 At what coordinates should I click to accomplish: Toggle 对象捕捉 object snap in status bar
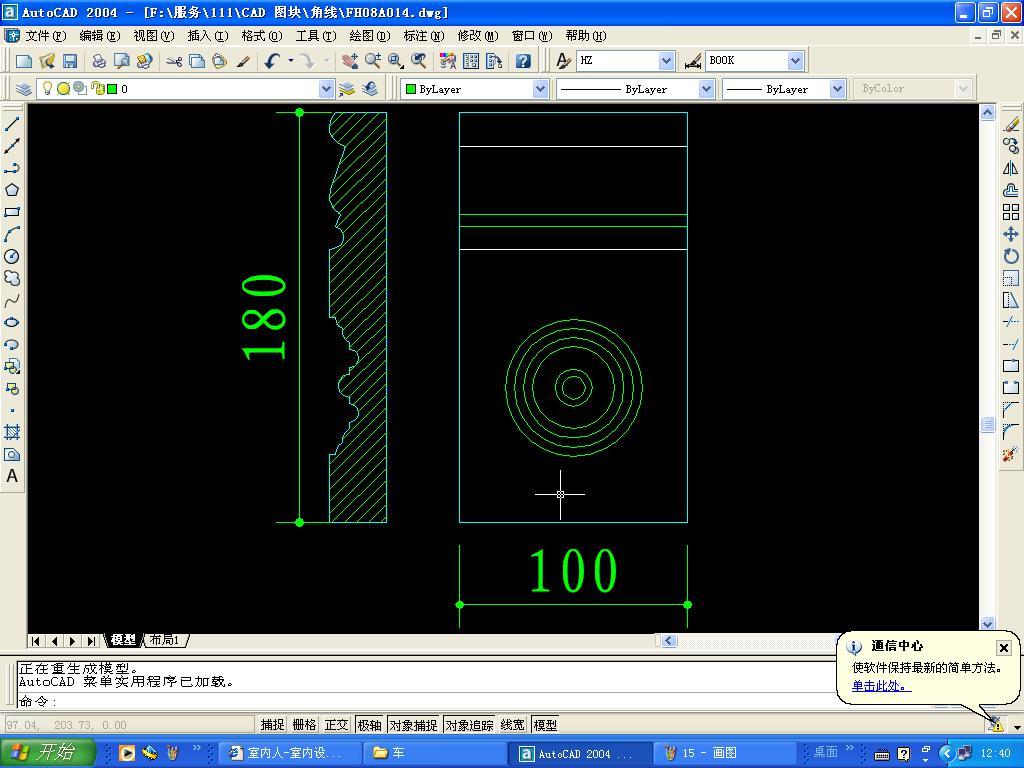tap(413, 725)
